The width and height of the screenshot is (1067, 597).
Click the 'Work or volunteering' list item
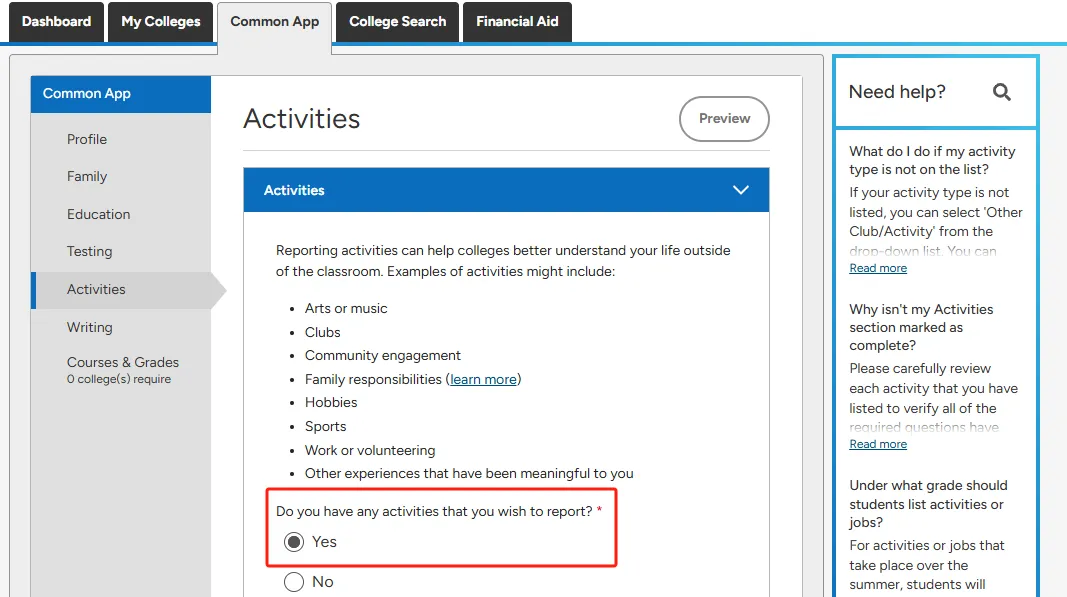click(370, 450)
